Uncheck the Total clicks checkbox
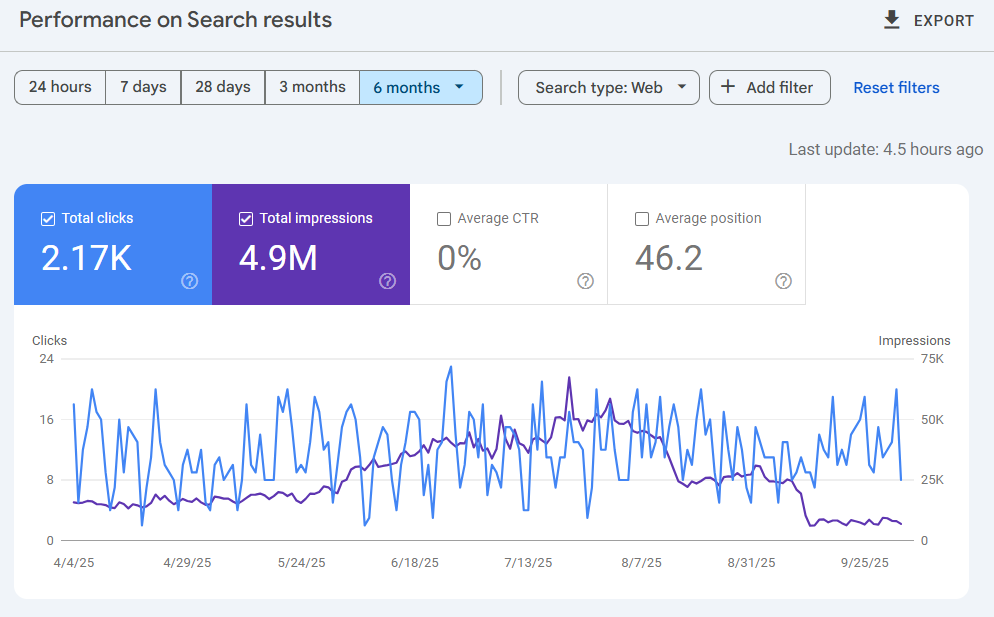 pyautogui.click(x=48, y=219)
